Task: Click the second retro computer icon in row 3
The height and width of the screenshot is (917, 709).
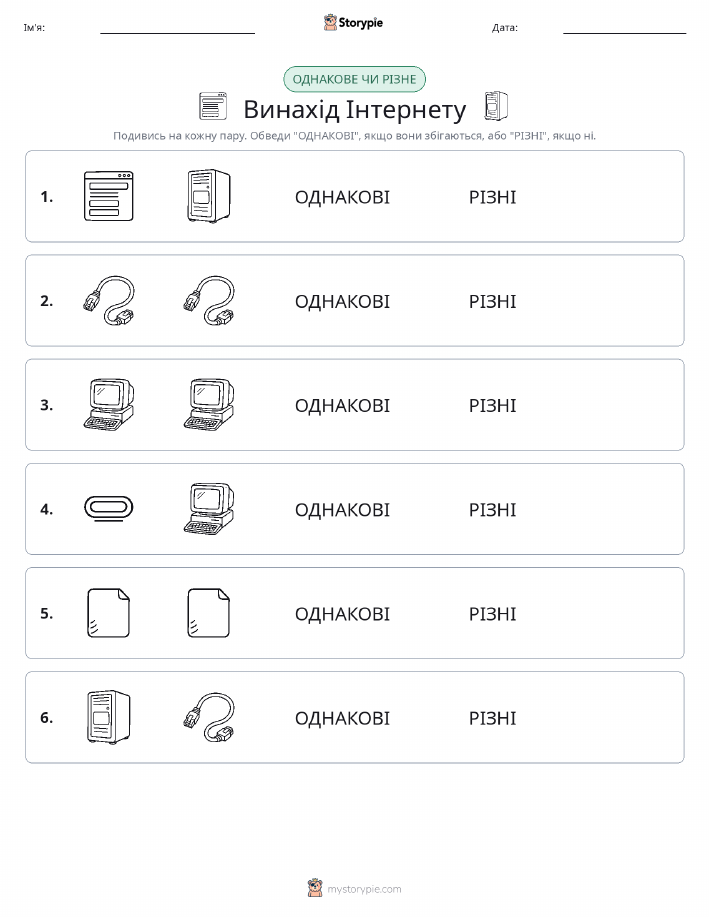Action: [x=209, y=405]
